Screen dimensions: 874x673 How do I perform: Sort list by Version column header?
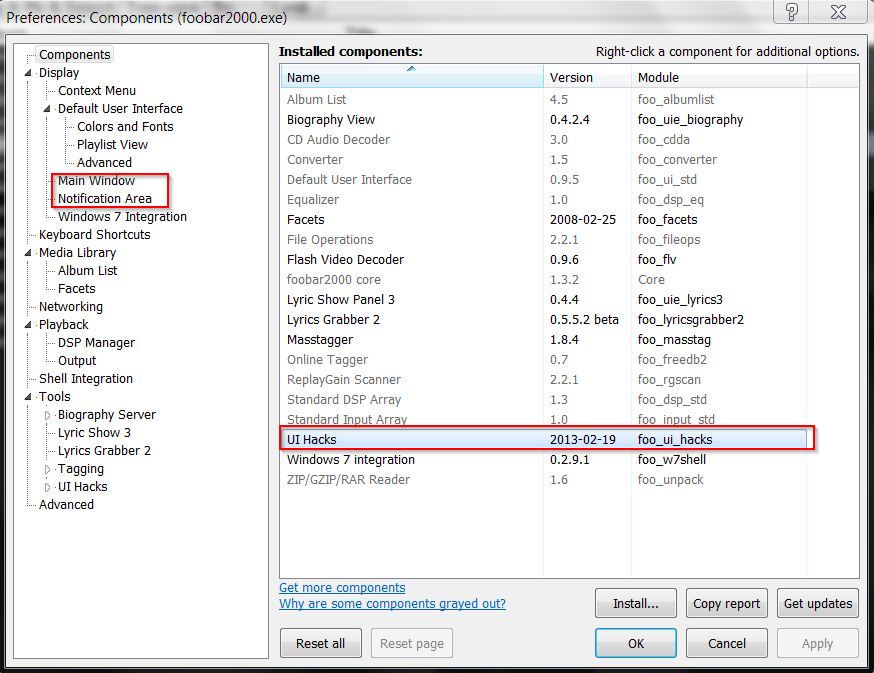pyautogui.click(x=587, y=77)
